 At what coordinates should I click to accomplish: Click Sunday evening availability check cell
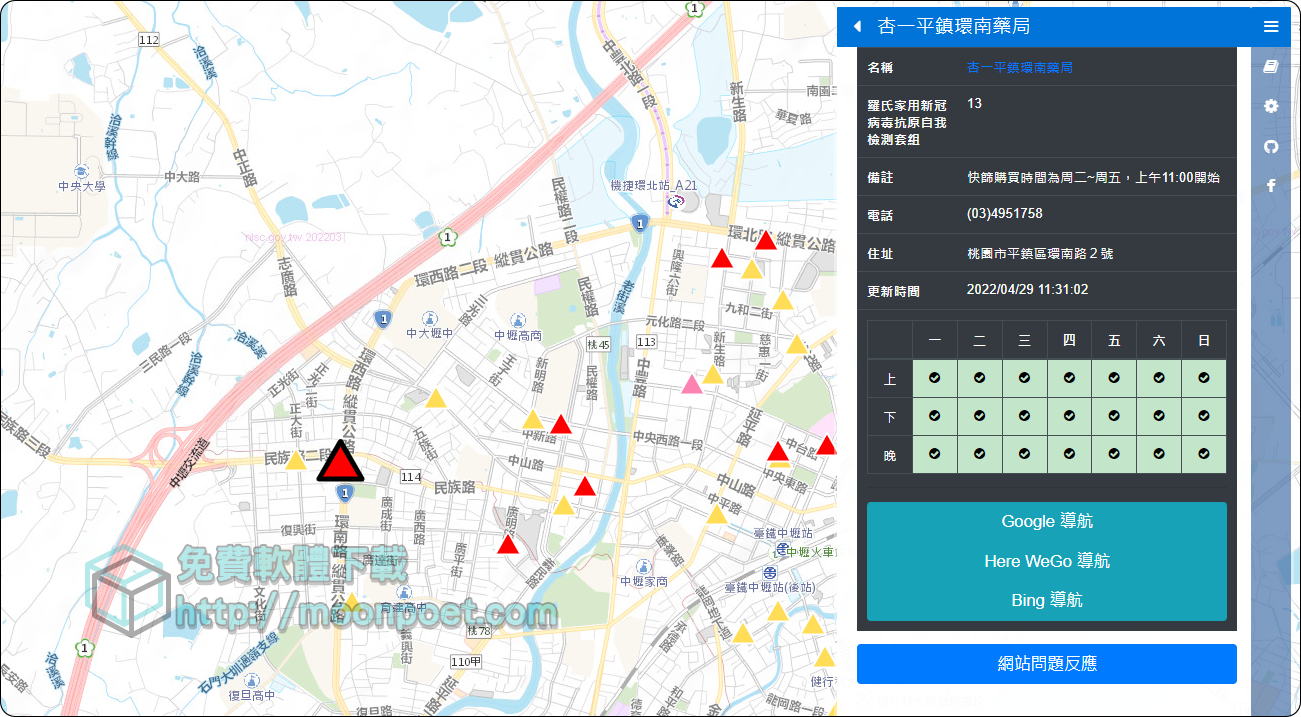(1203, 454)
